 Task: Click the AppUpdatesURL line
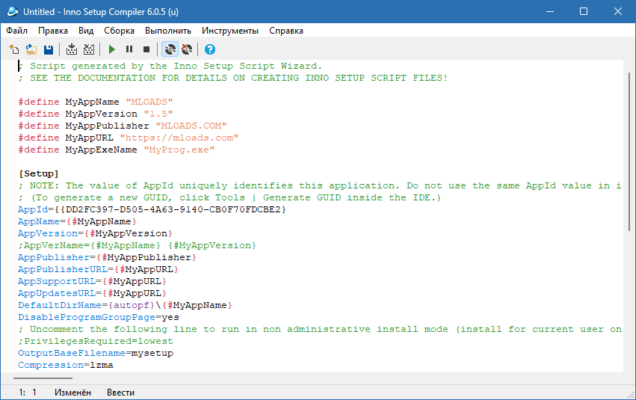(x=92, y=293)
